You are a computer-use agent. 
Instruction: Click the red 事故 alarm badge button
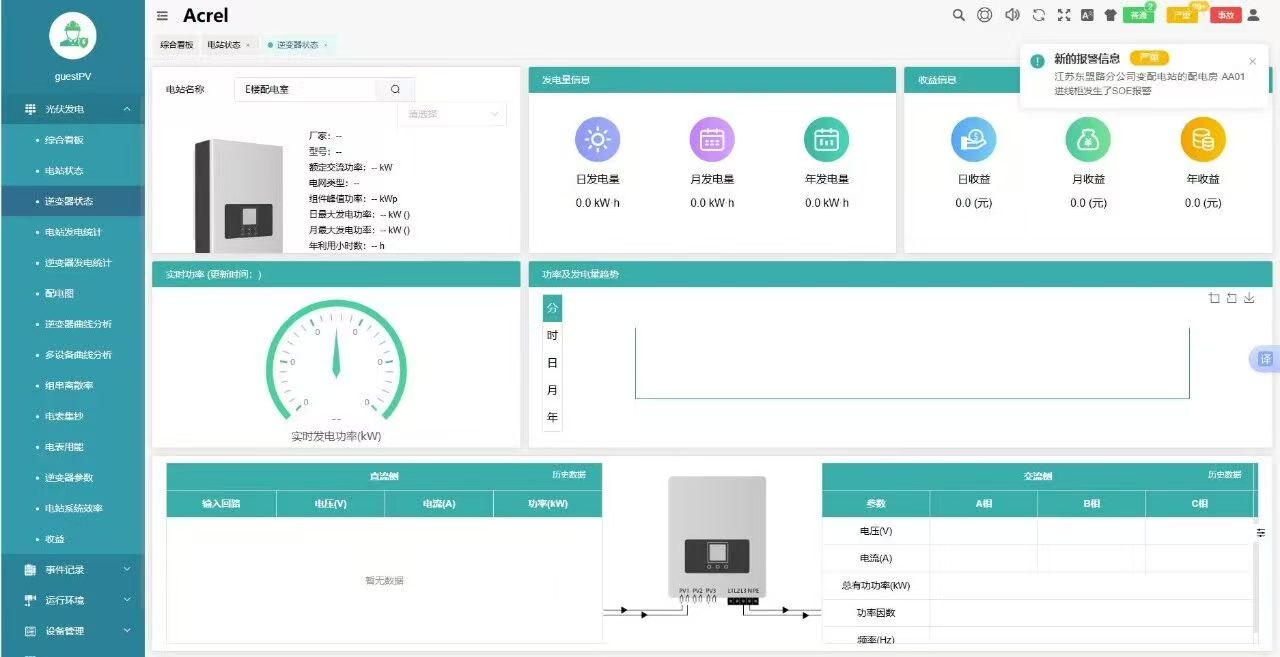tap(1225, 15)
